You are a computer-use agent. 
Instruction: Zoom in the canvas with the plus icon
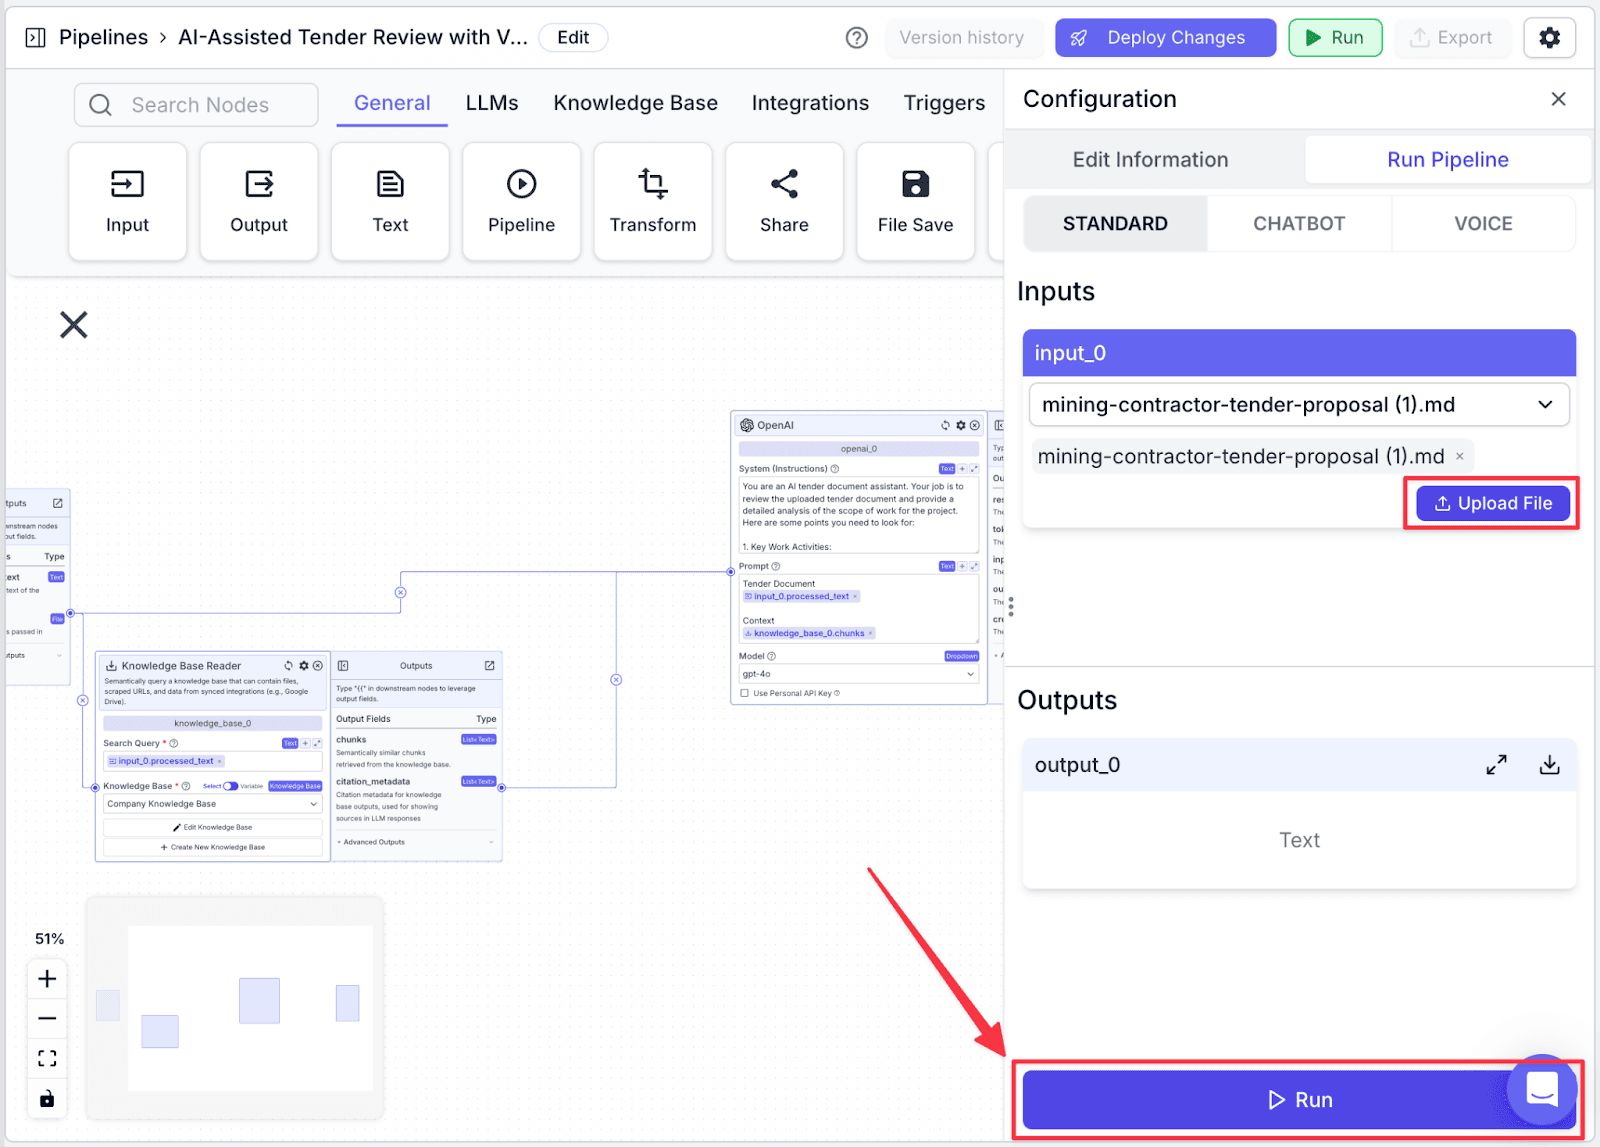[x=47, y=979]
